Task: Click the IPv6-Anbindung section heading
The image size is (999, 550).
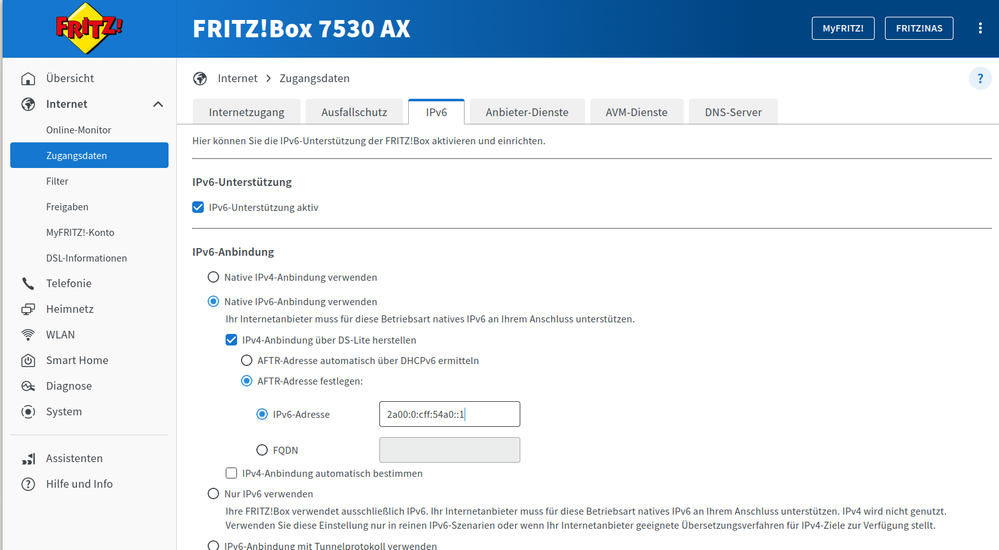Action: click(x=233, y=252)
